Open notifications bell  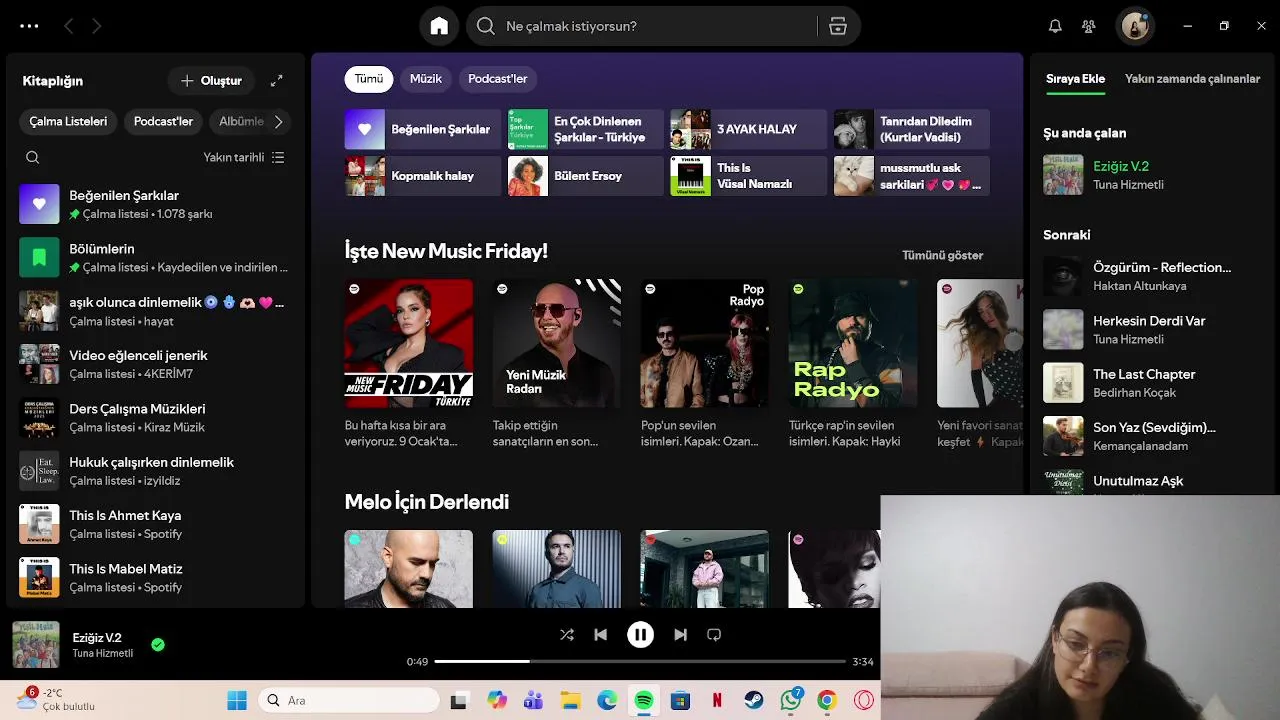[1055, 26]
